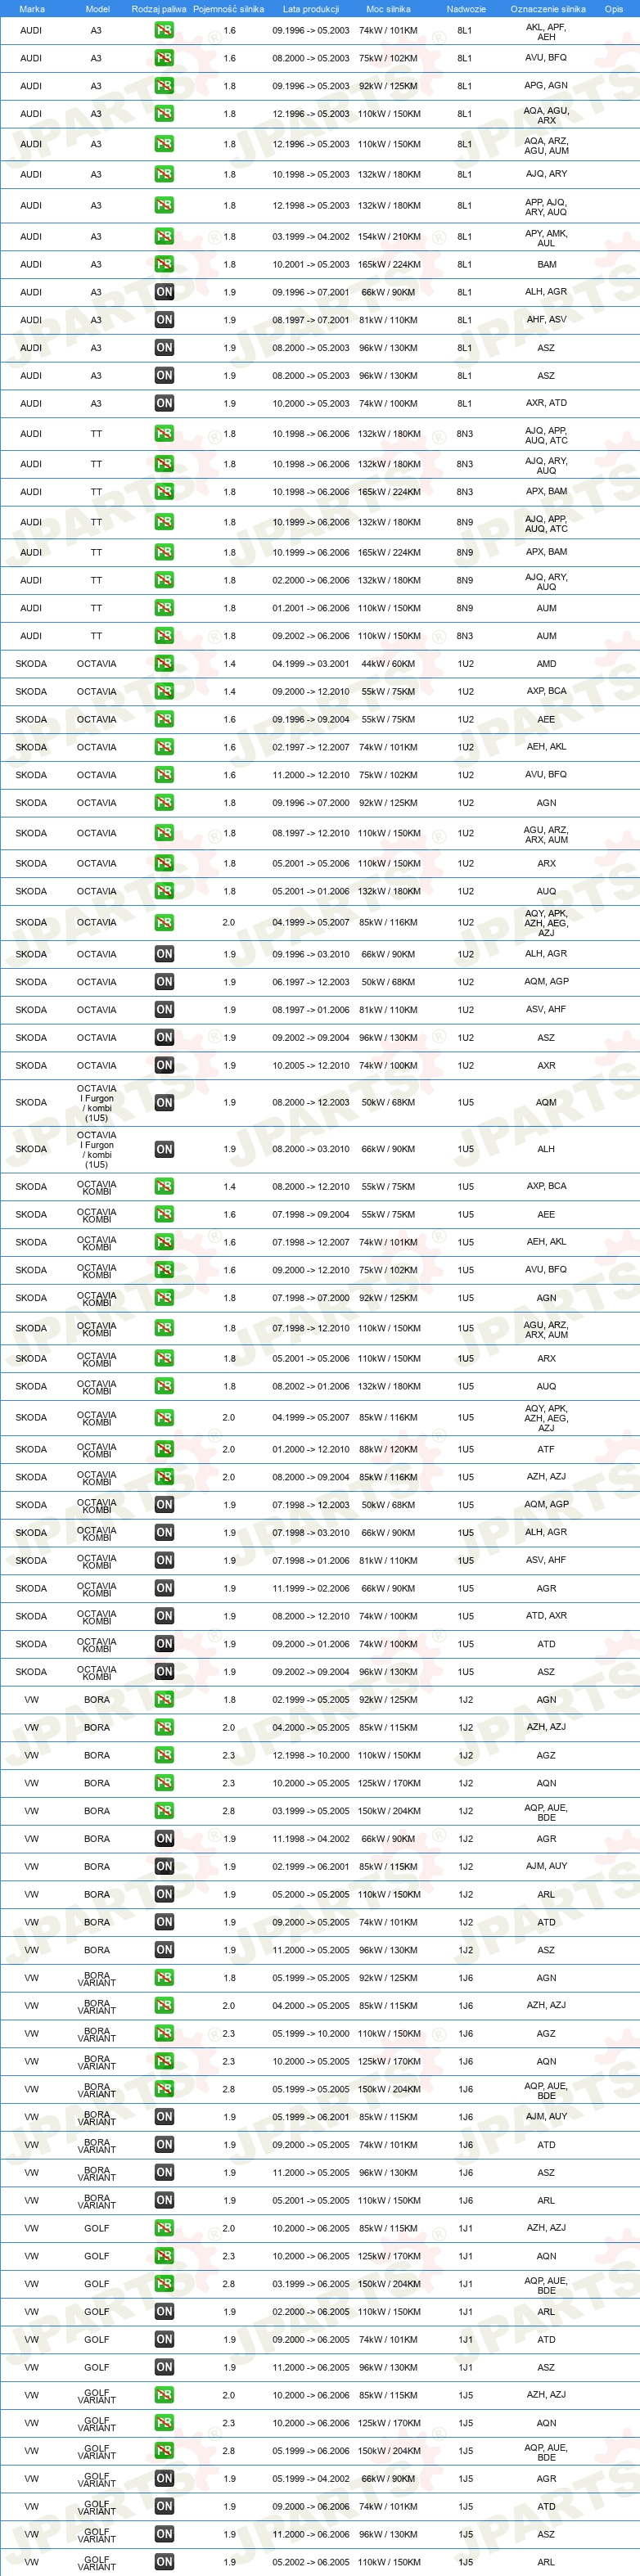The image size is (640, 2576).
Task: Select the 88kW / 120KM power cell
Action: (389, 1450)
